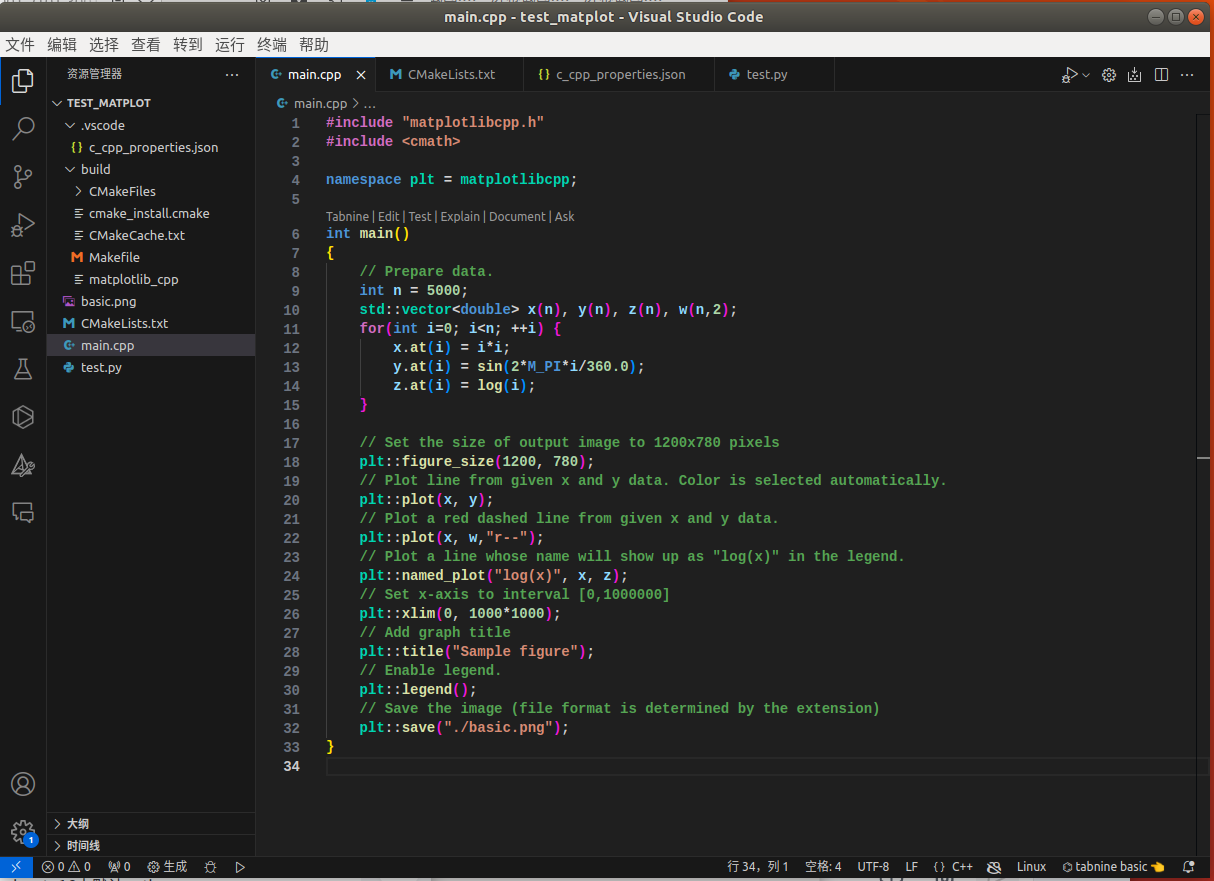Open the Source Control view

[x=22, y=176]
